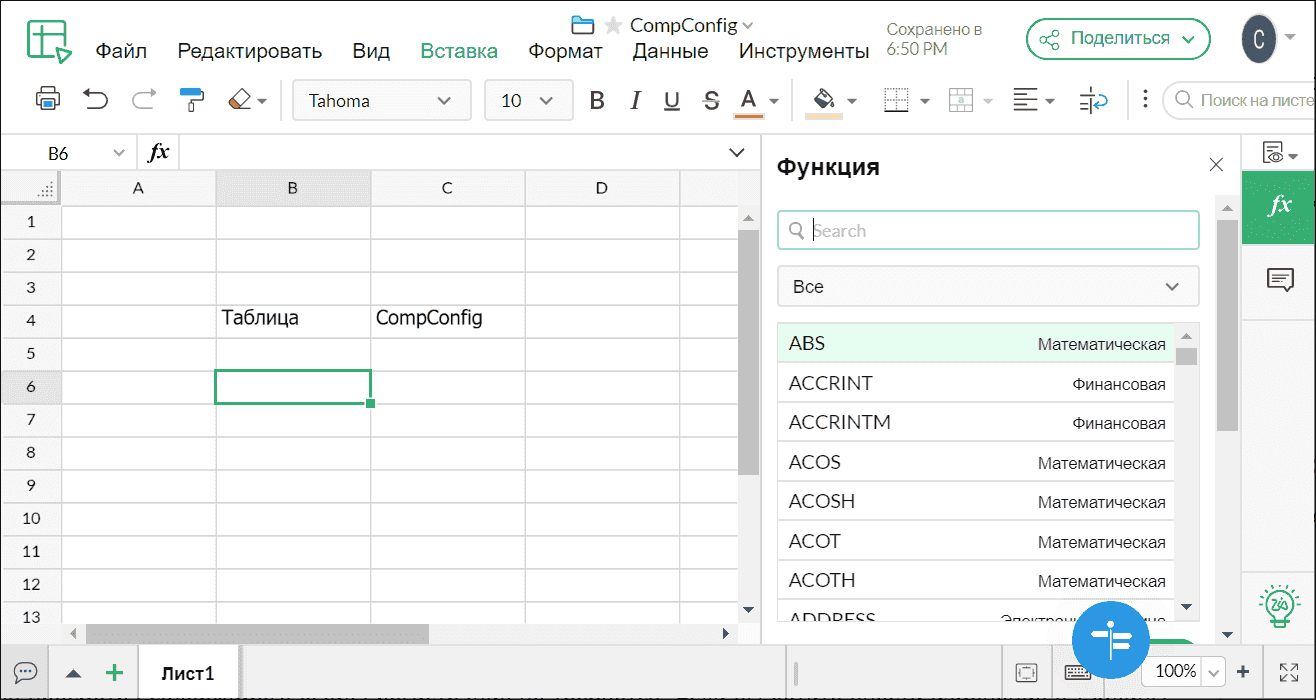This screenshot has height=700, width=1316.
Task: Open the Вставка menu
Action: (x=458, y=50)
